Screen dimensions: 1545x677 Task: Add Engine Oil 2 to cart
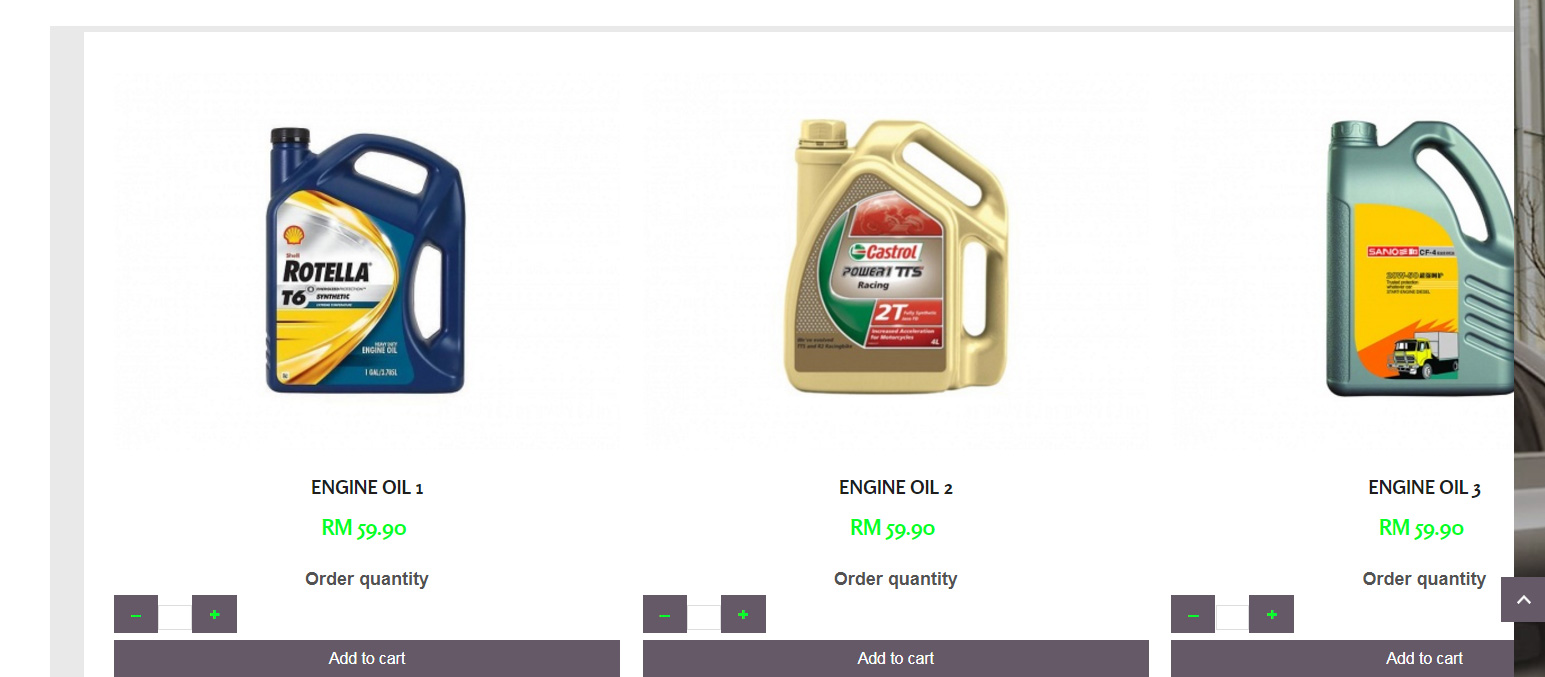pyautogui.click(x=896, y=658)
